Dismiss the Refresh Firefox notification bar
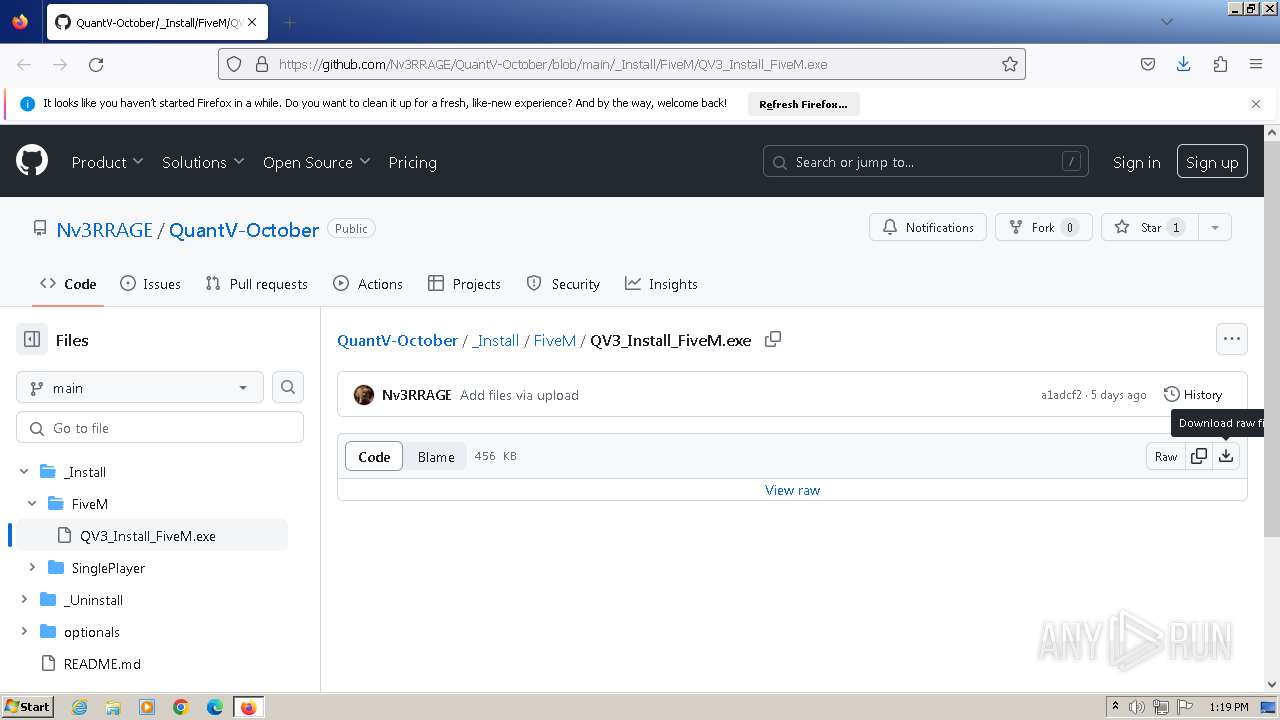Viewport: 1280px width, 720px height. click(x=1256, y=103)
